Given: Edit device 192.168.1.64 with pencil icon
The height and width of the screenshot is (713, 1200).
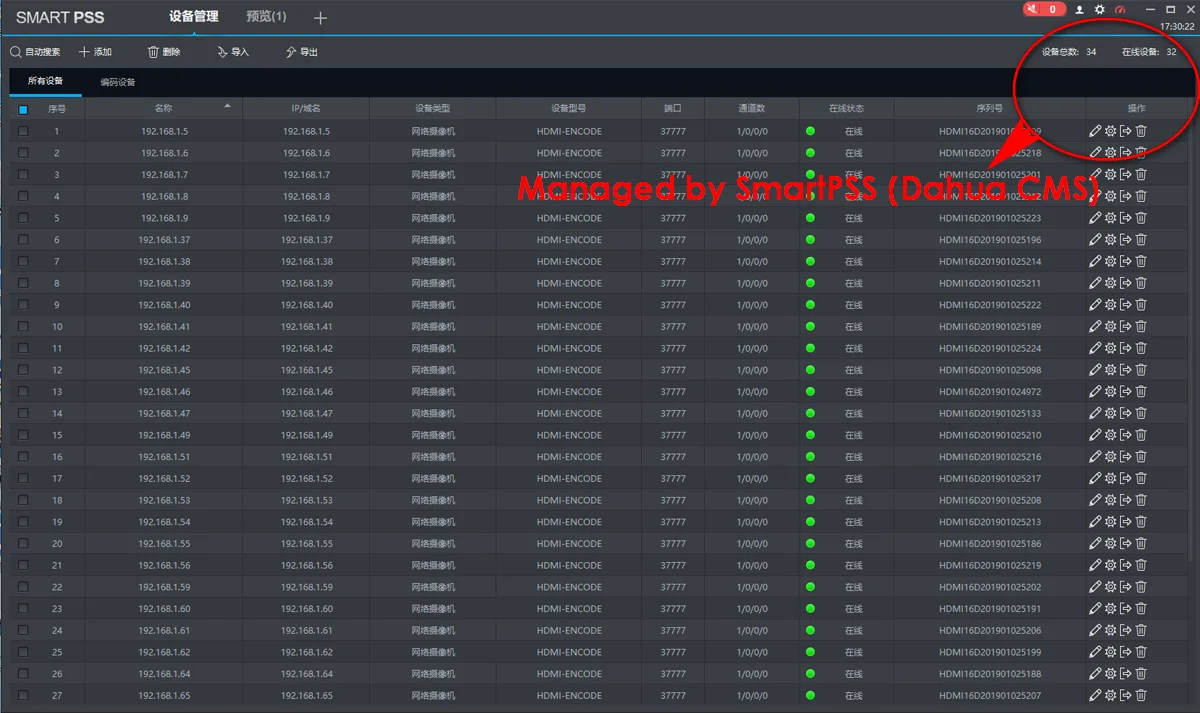Looking at the screenshot, I should [1095, 674].
